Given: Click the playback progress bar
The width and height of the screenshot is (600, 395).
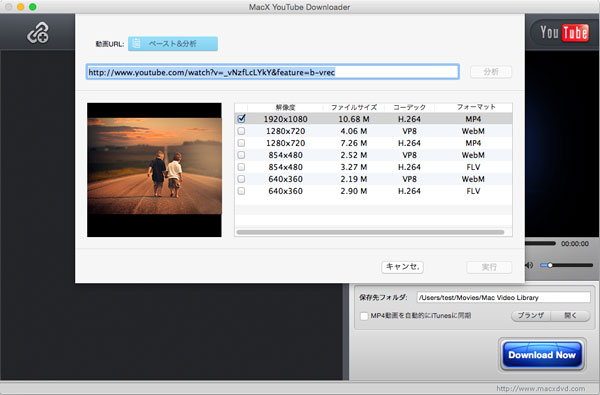Looking at the screenshot, I should click(x=540, y=243).
